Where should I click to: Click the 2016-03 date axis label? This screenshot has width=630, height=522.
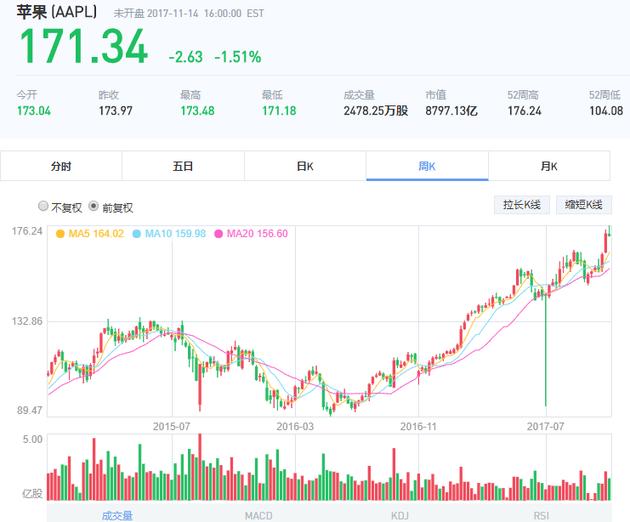point(295,426)
